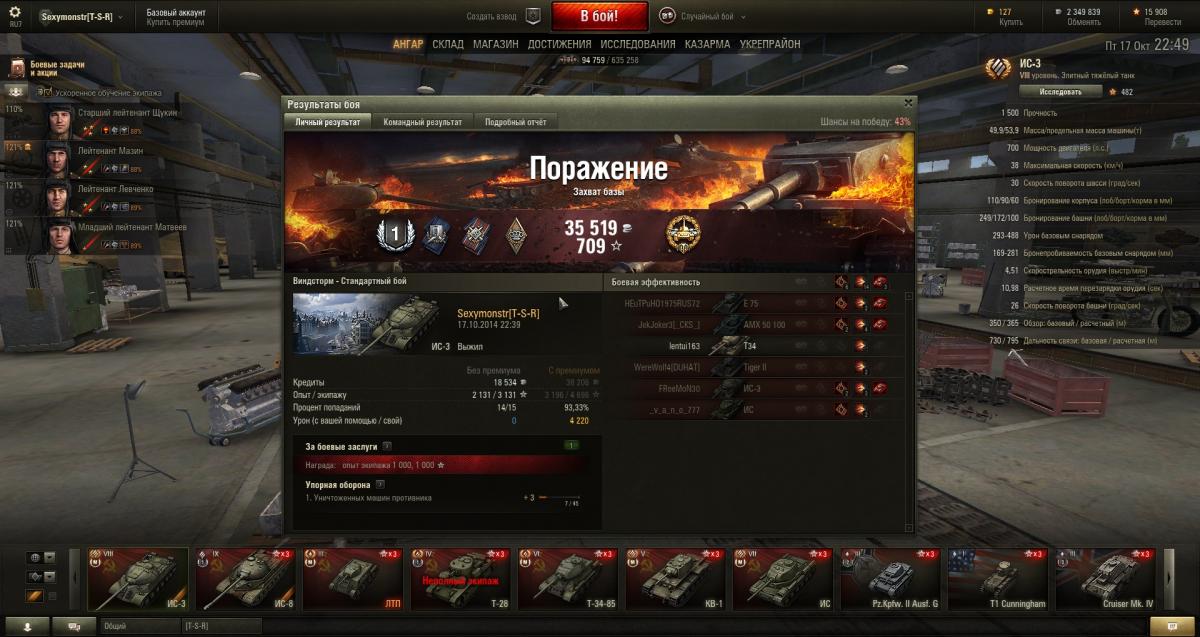This screenshot has width=1200, height=637.
Task: Select the mastery badge medal icon
Action: pyautogui.click(x=684, y=233)
